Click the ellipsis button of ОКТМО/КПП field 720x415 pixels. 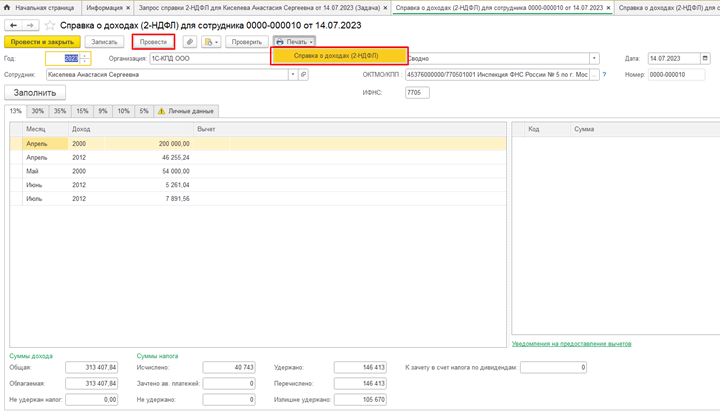coord(595,74)
